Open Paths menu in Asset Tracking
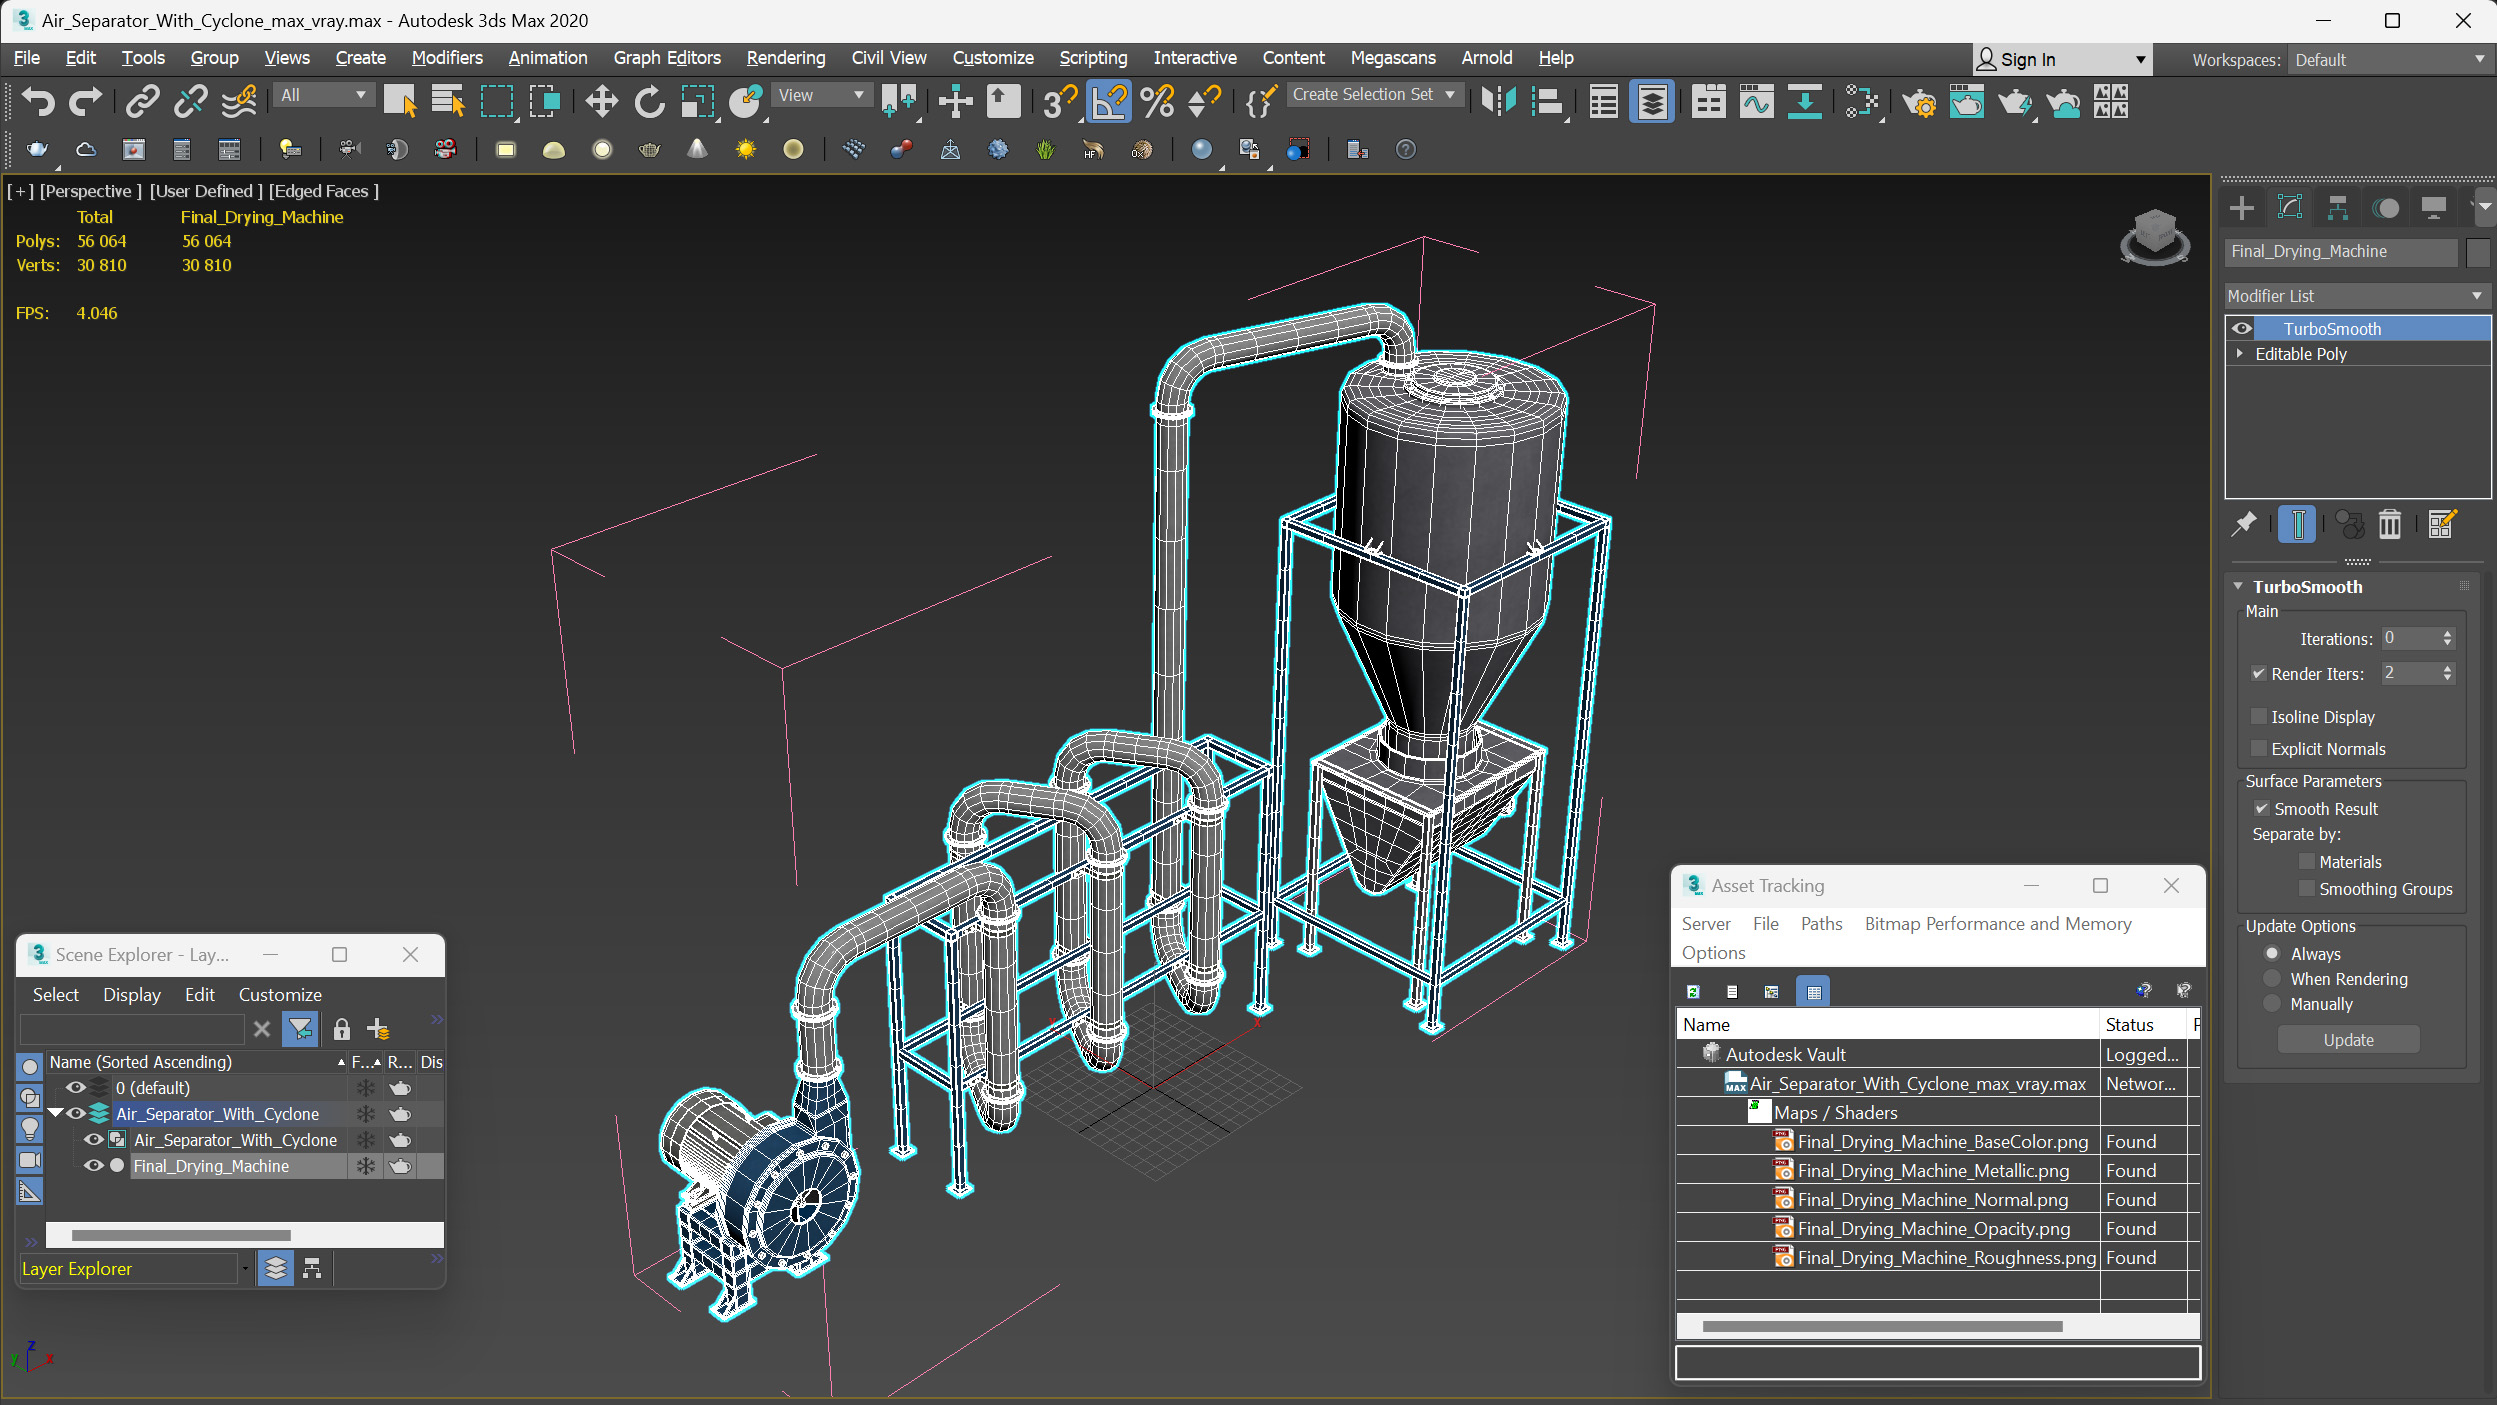 [1821, 924]
